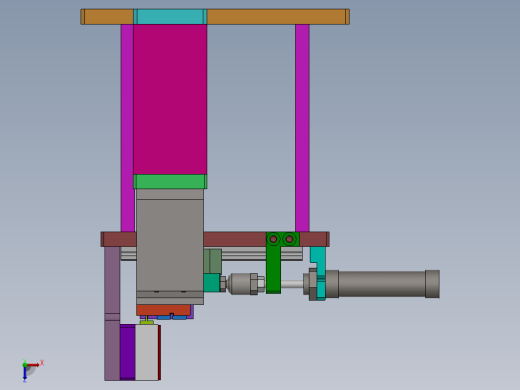Select the right bolt on the green bracket
This screenshot has width=520, height=390.
tap(289, 239)
